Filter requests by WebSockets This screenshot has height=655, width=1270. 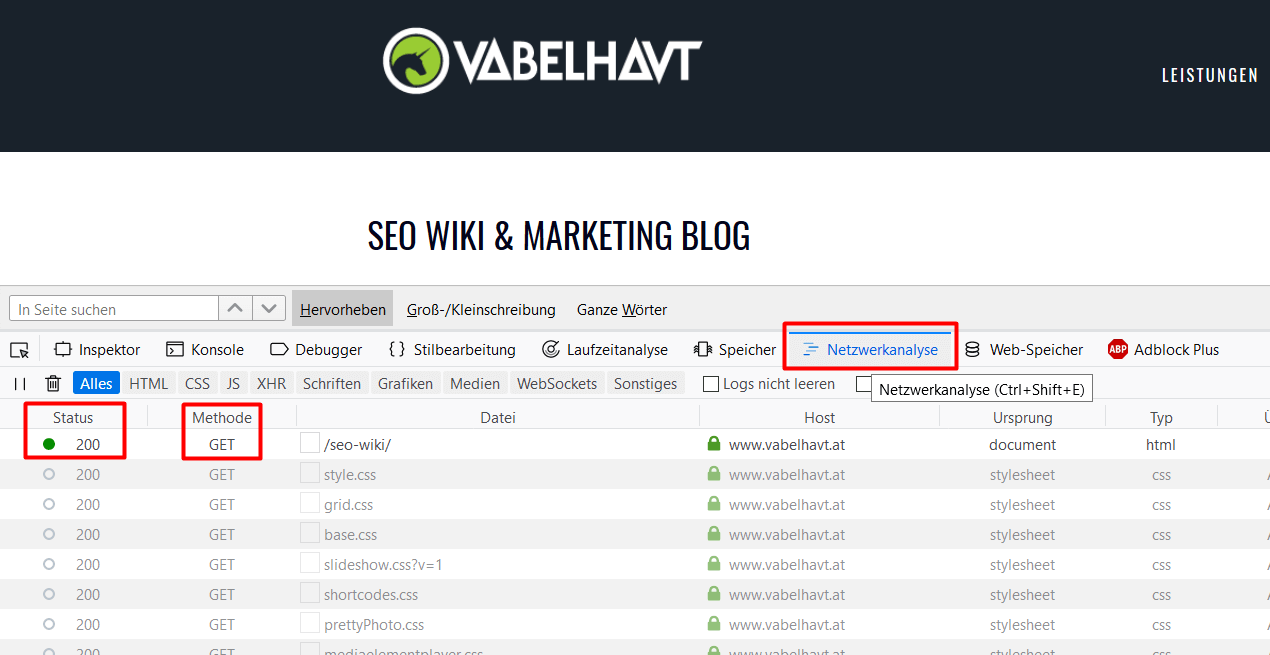click(x=557, y=383)
